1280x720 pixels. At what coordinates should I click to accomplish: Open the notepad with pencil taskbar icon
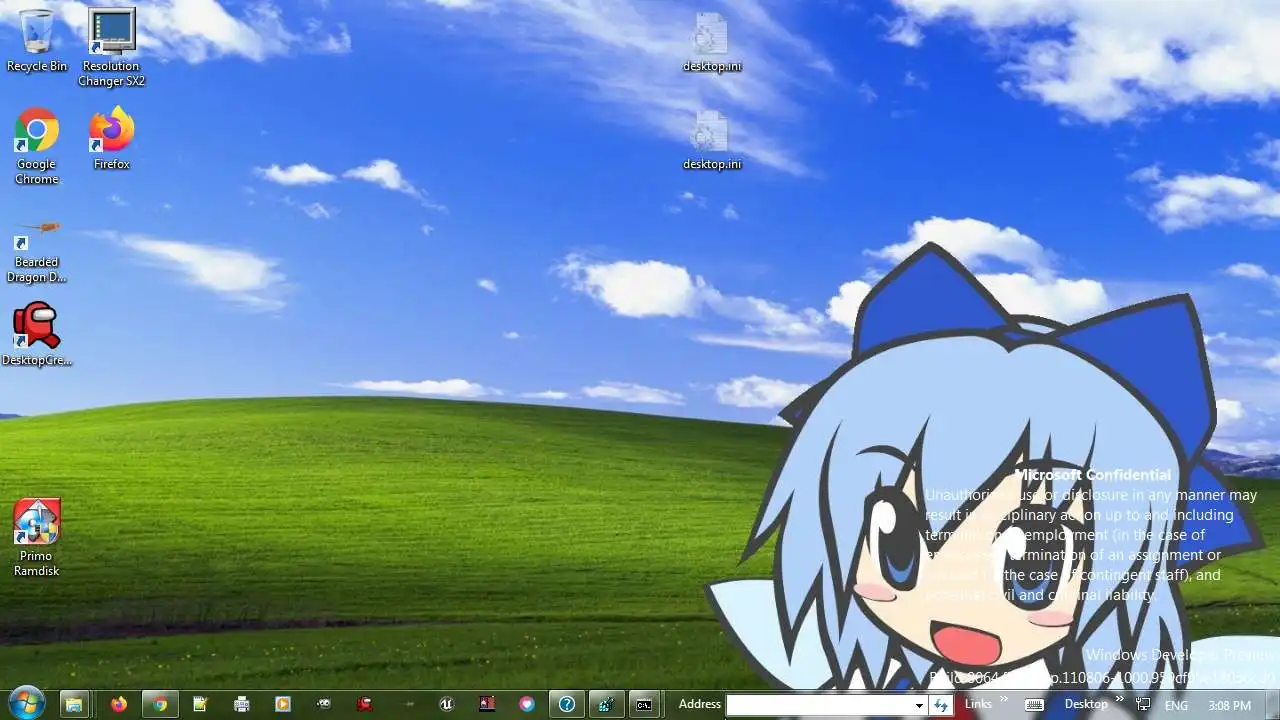point(200,704)
